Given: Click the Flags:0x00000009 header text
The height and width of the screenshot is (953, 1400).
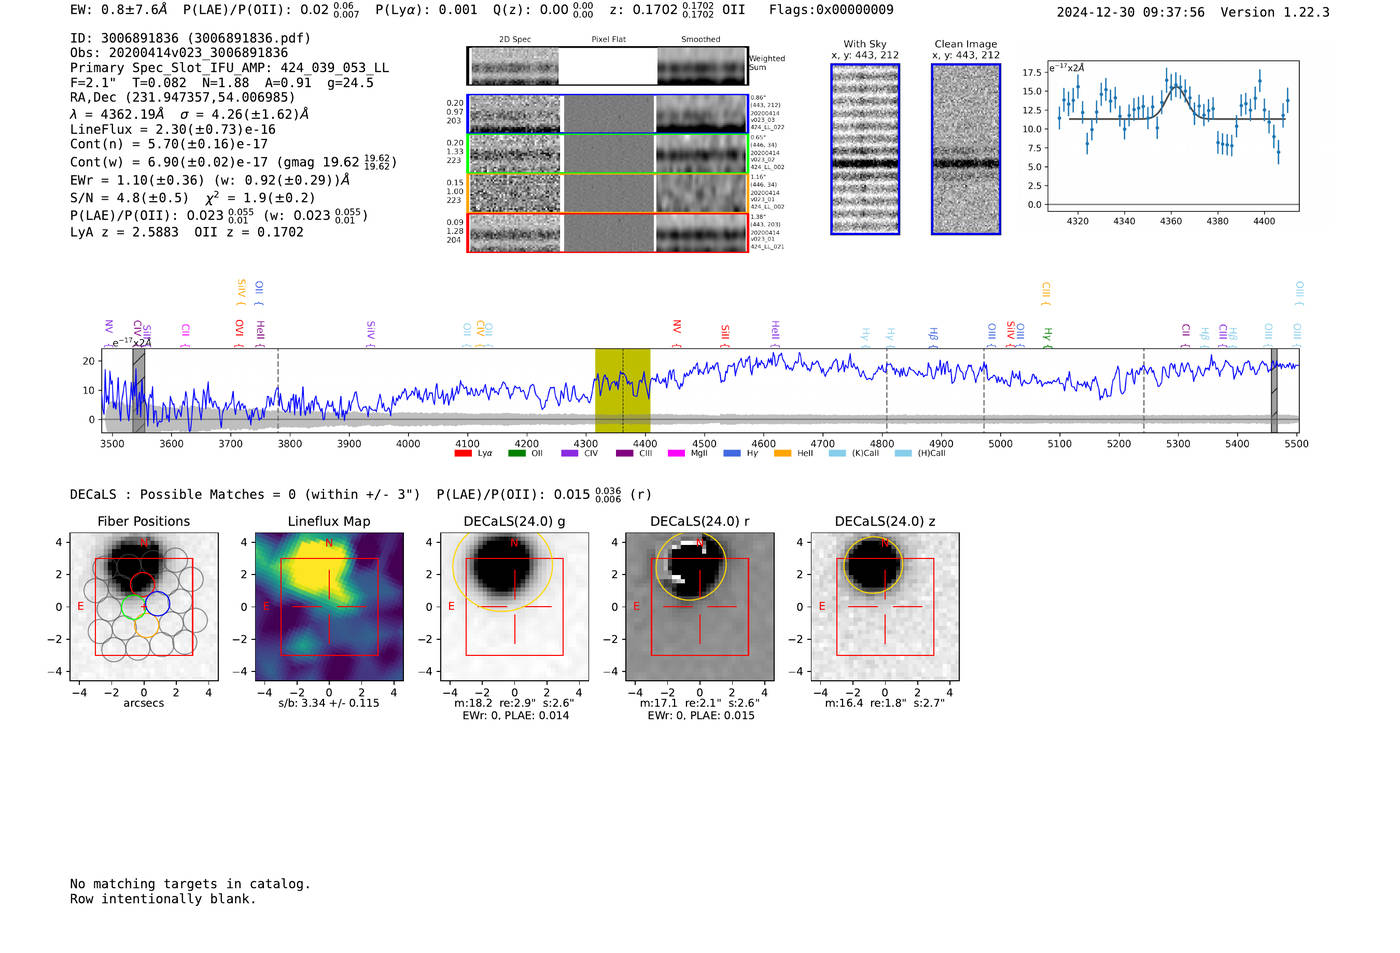Looking at the screenshot, I should pyautogui.click(x=831, y=10).
